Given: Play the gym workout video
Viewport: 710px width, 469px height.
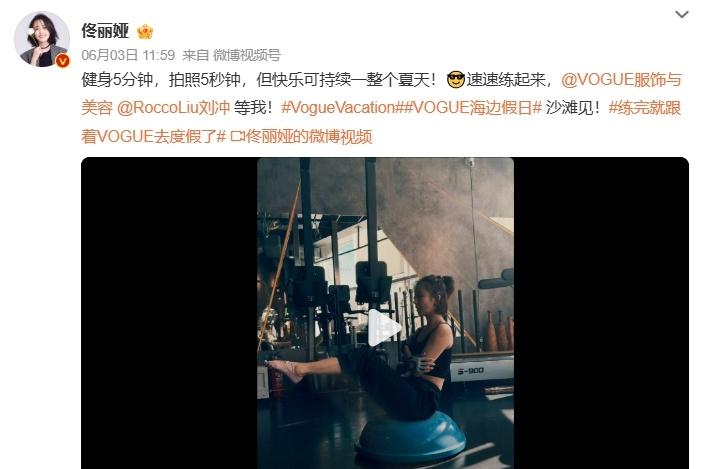Looking at the screenshot, I should 384,328.
